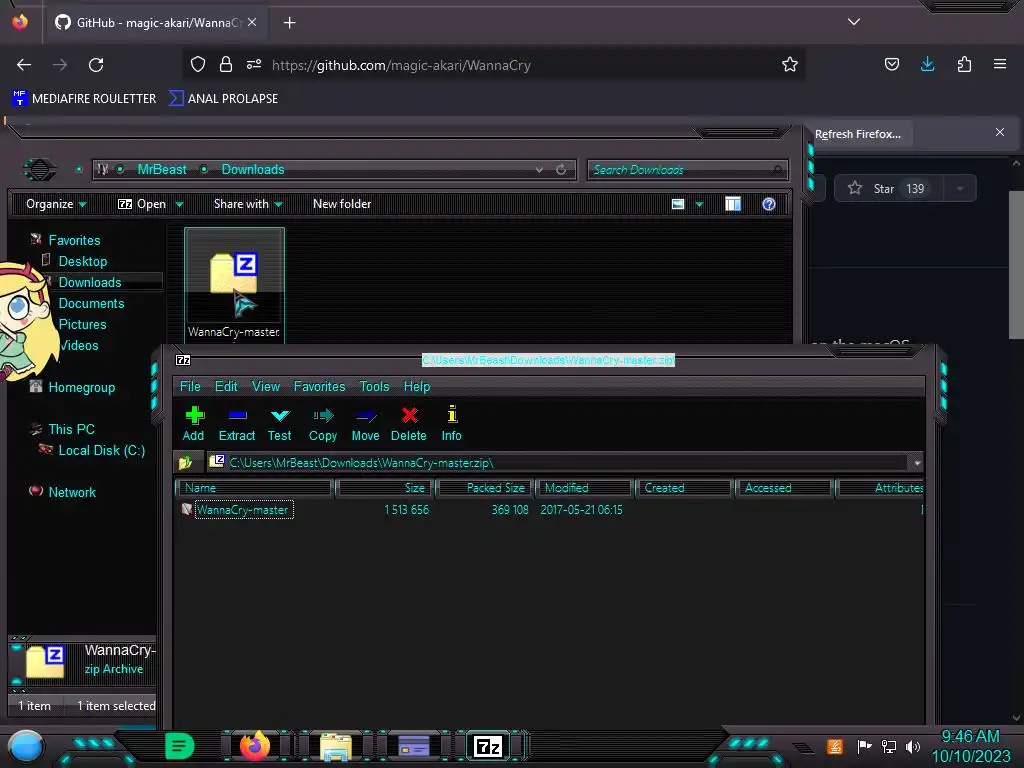The image size is (1024, 768).
Task: Open This PC in navigation pane
Action: click(x=71, y=429)
